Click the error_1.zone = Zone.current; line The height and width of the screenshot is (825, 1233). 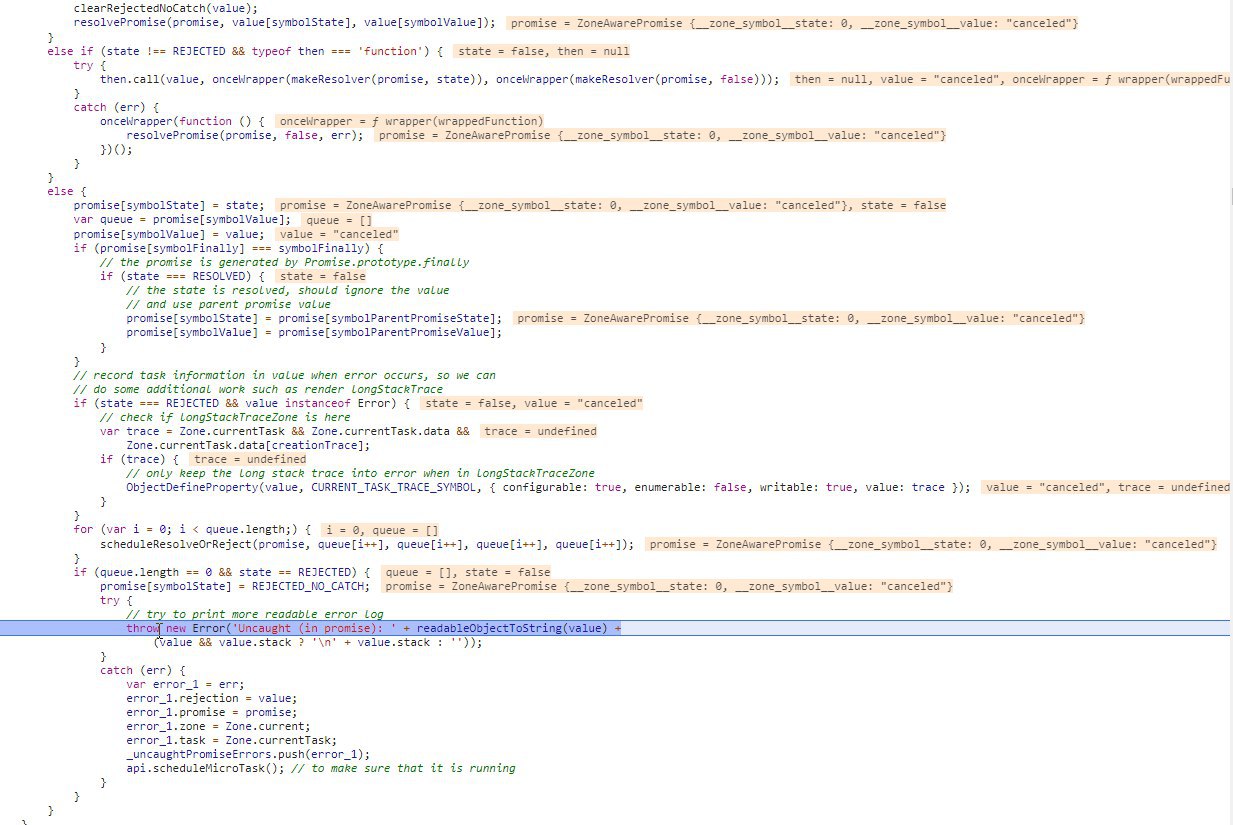point(218,726)
